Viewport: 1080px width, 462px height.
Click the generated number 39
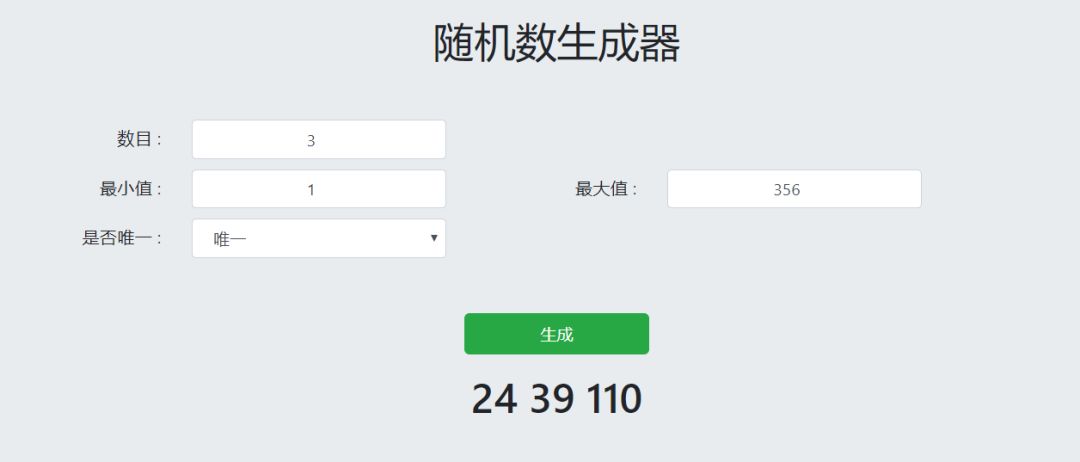click(552, 399)
